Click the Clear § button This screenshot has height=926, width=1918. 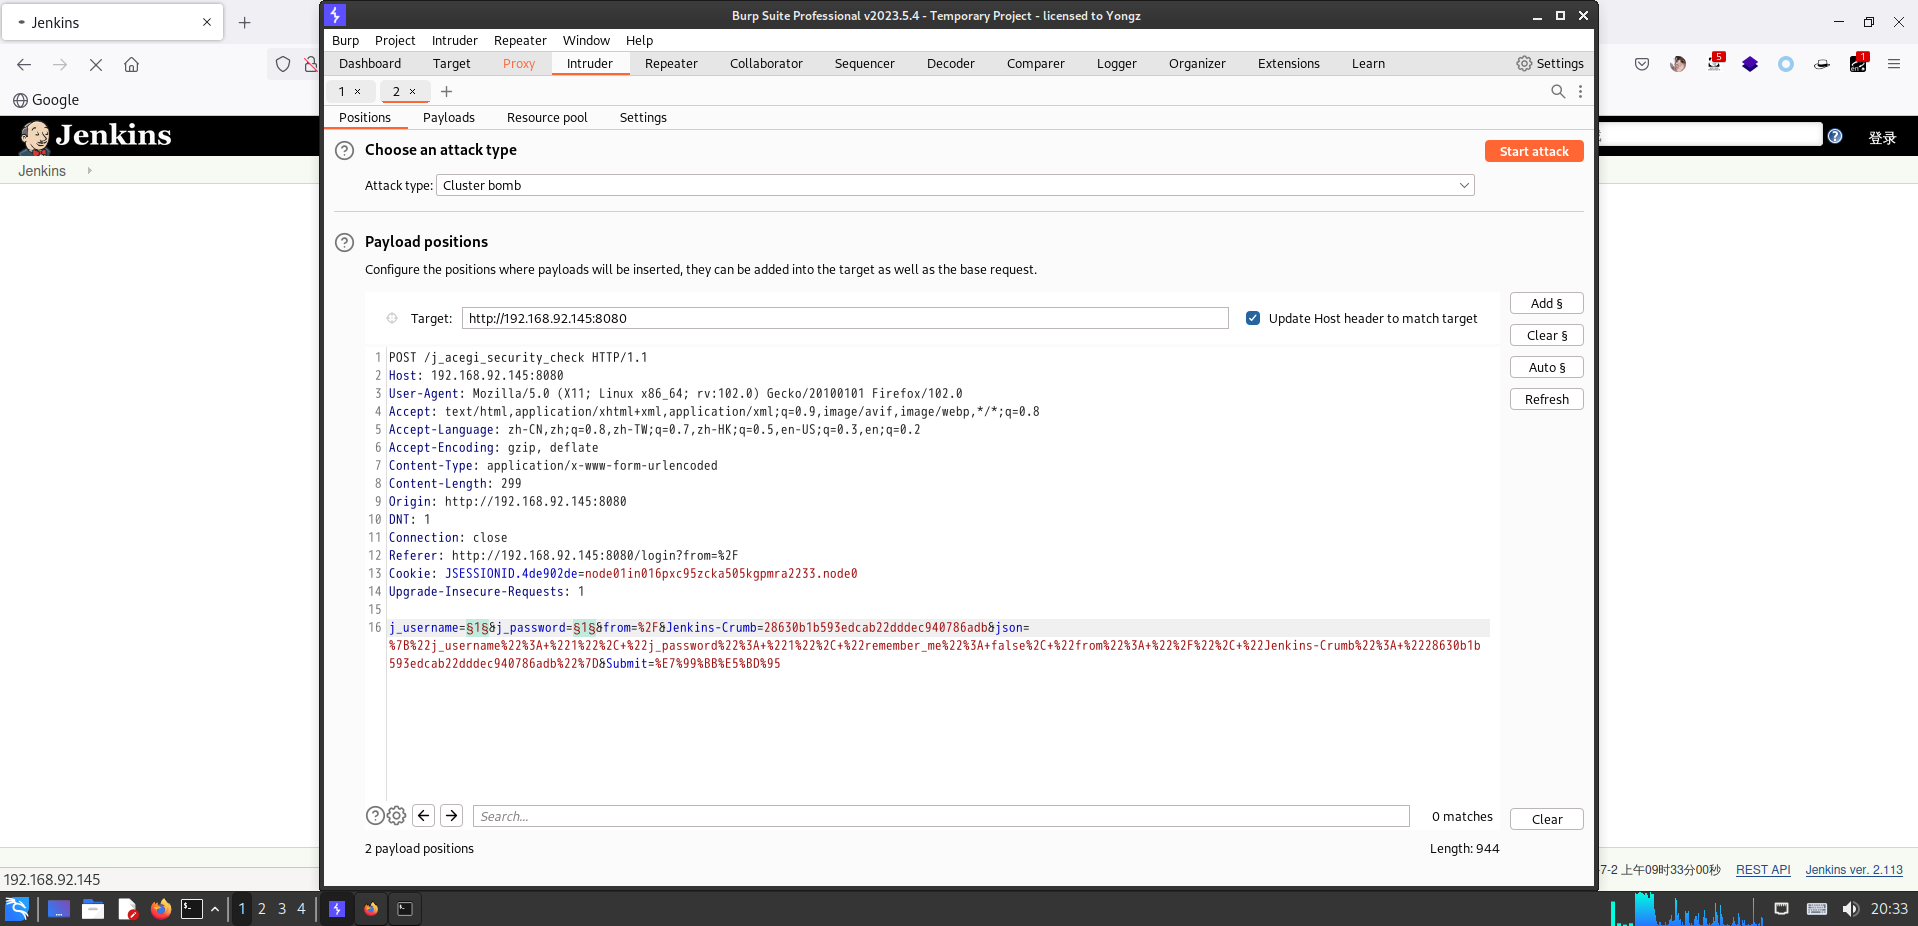coord(1546,335)
